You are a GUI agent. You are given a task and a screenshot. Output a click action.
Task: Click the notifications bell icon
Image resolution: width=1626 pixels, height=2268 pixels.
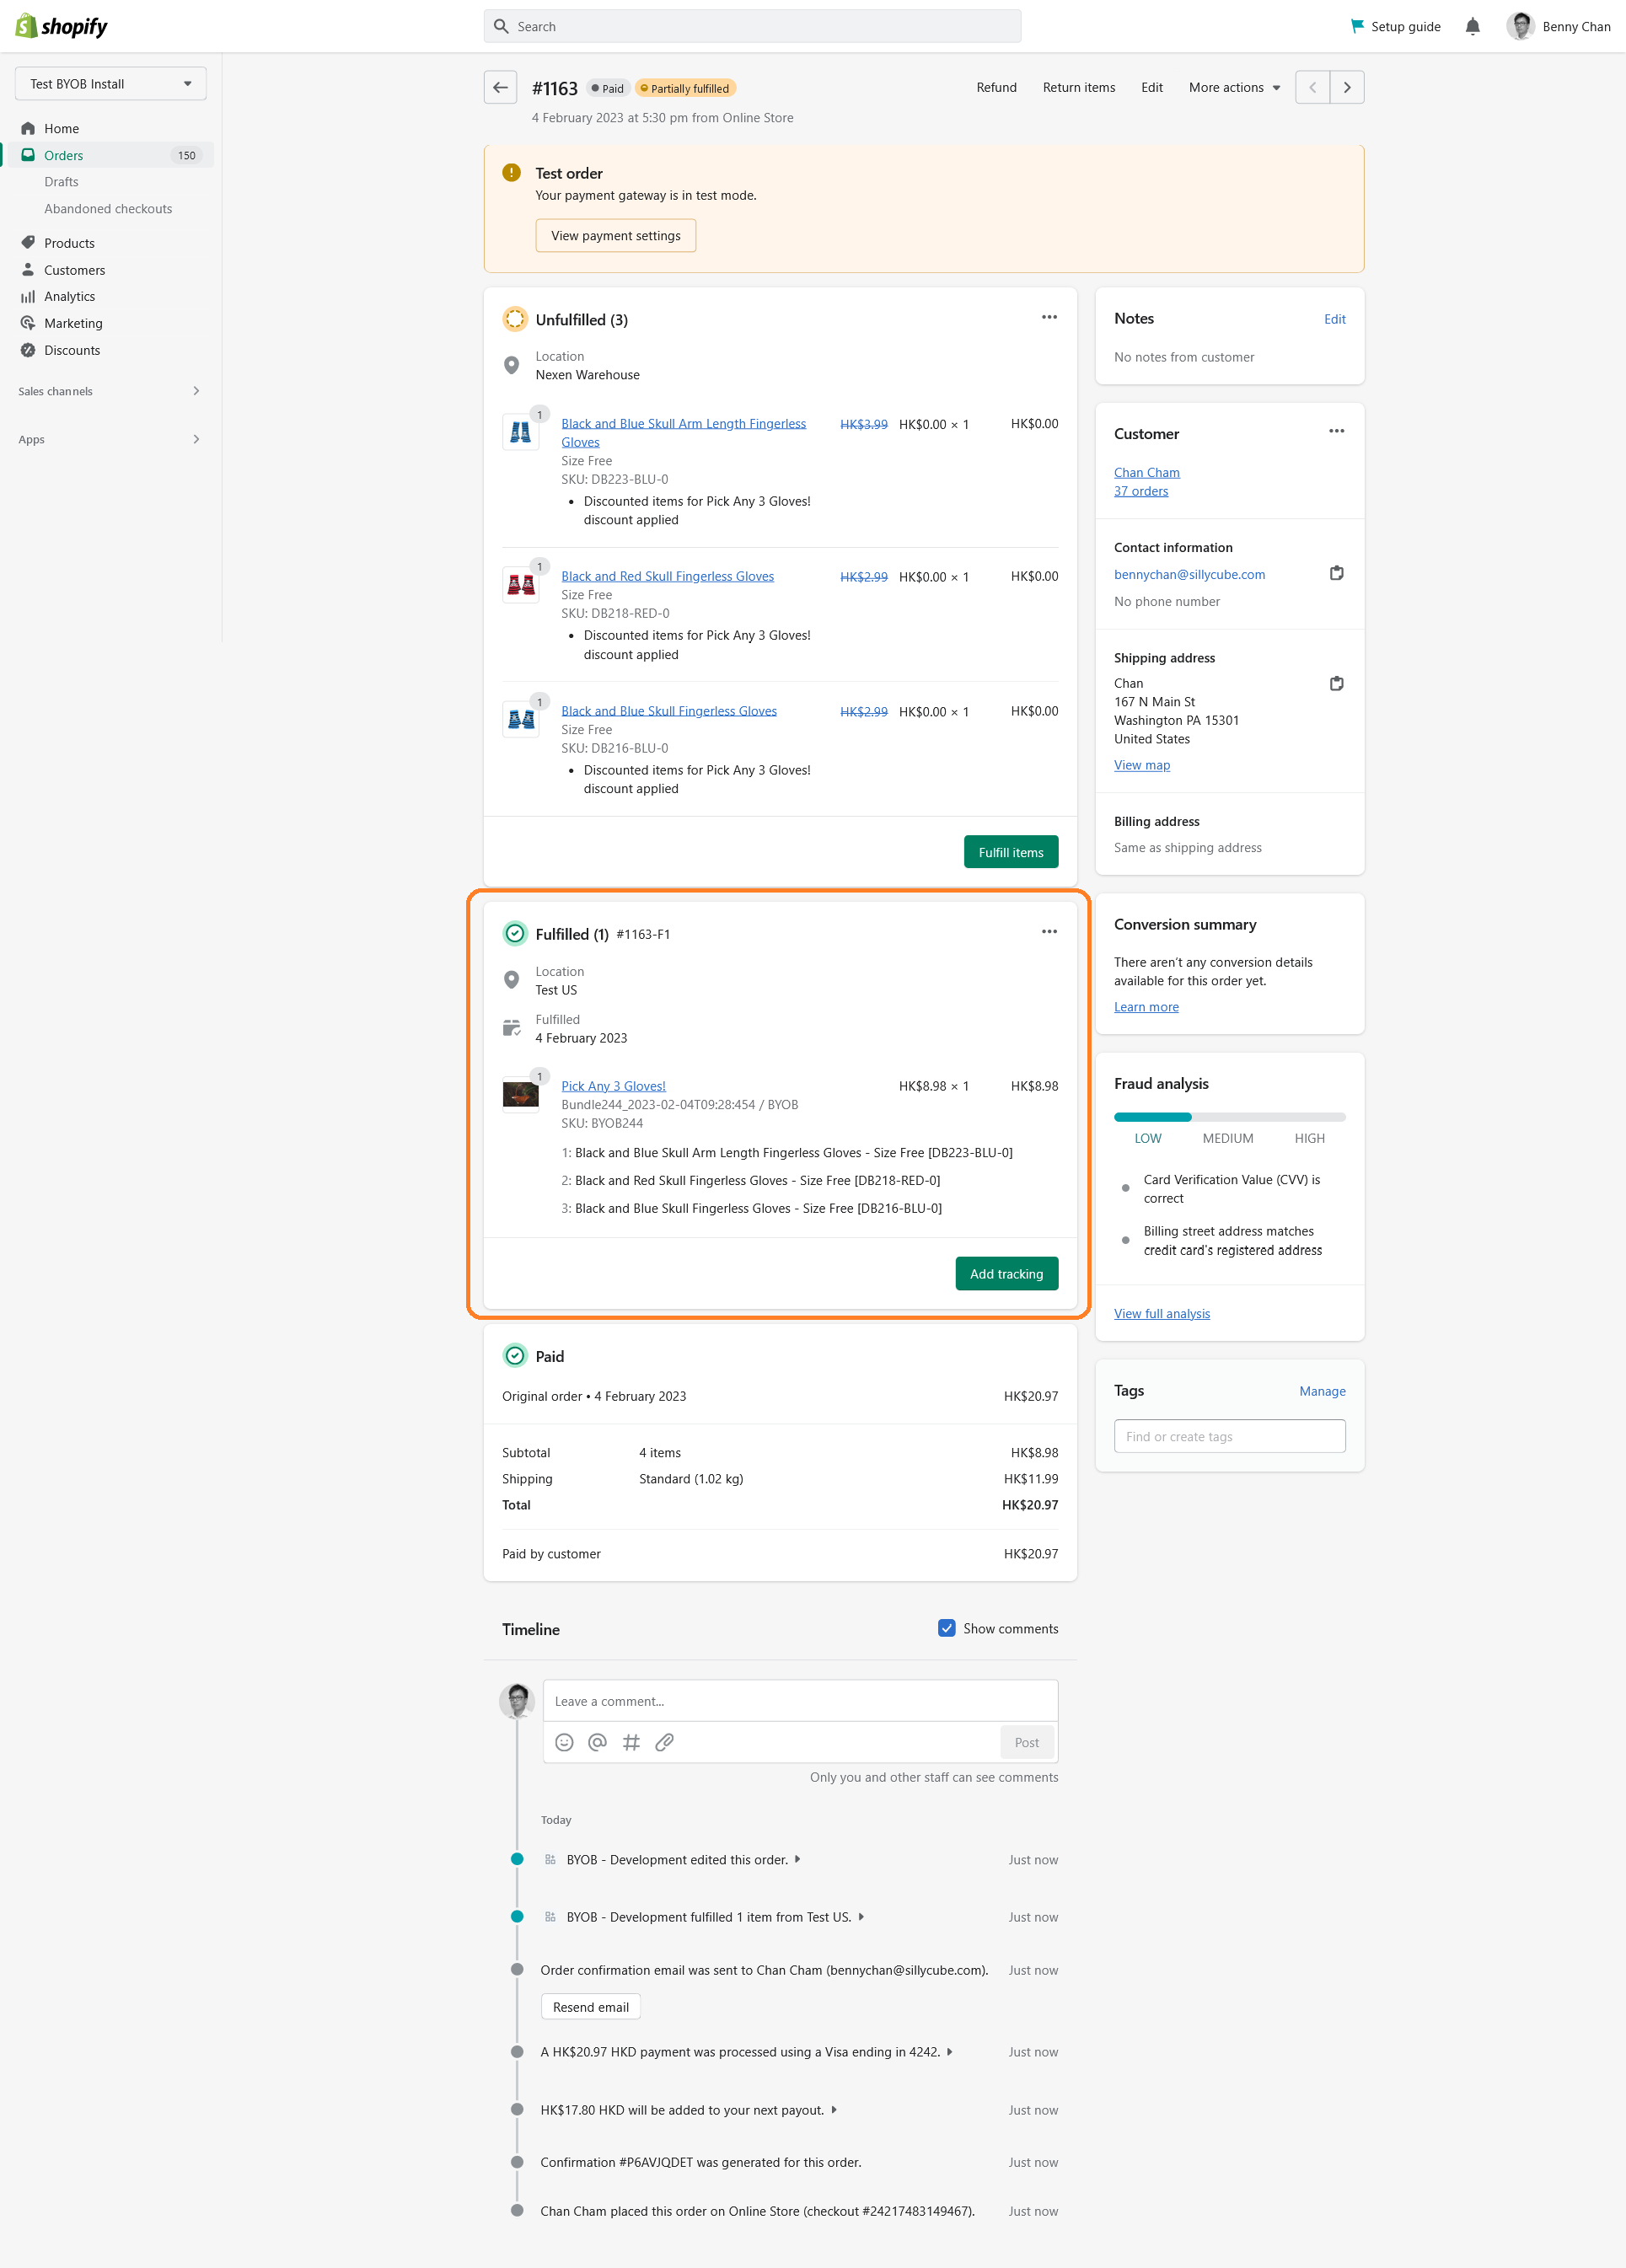click(x=1472, y=27)
